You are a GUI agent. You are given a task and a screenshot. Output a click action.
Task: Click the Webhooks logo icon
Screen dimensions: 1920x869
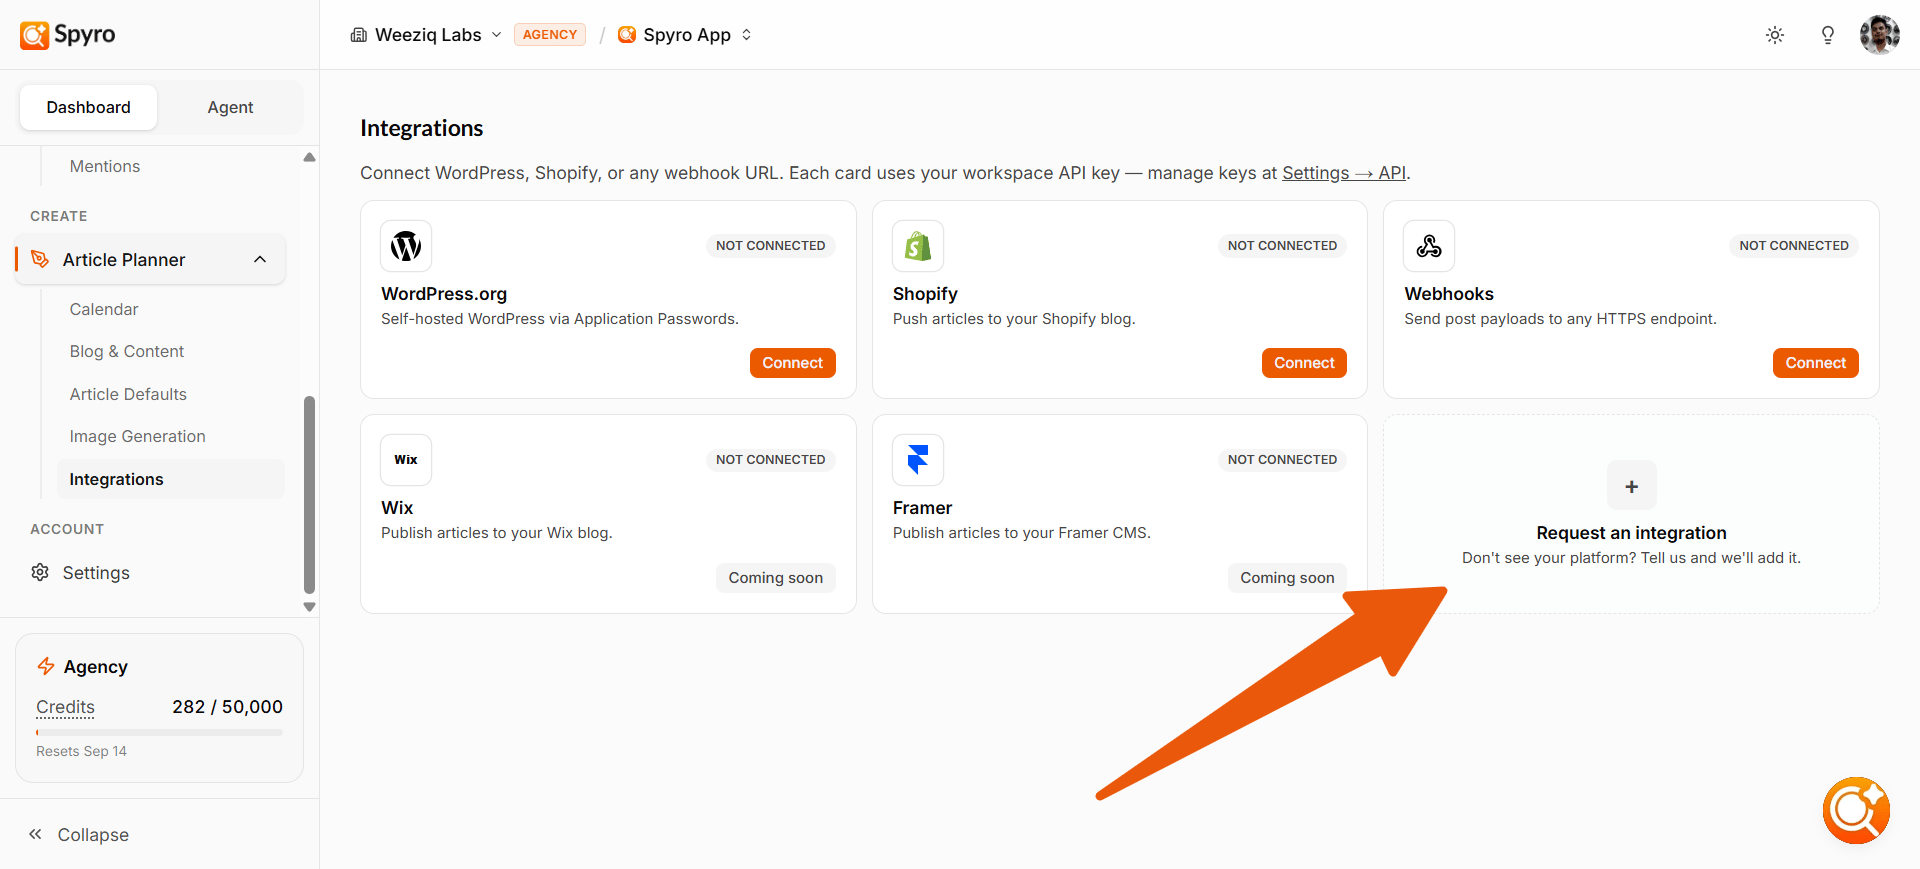[1429, 246]
